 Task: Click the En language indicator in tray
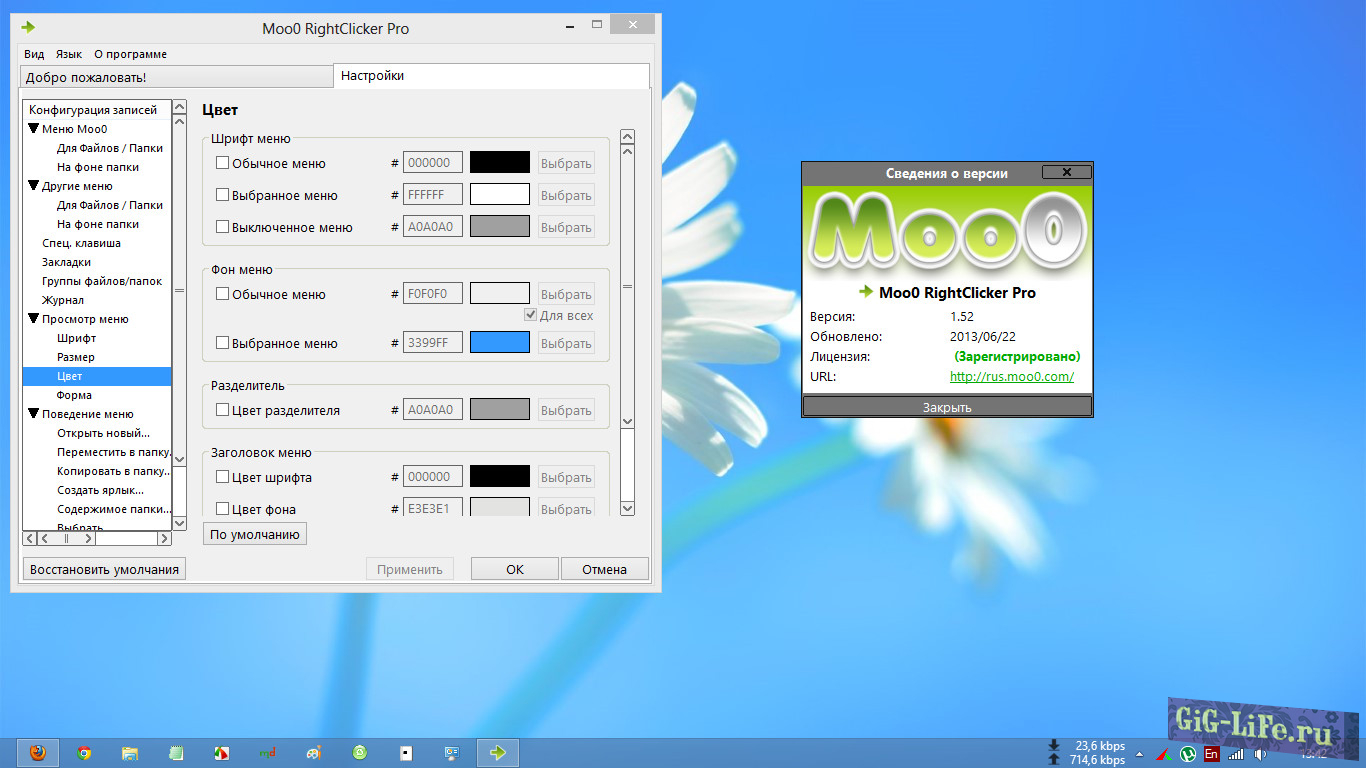point(1211,754)
